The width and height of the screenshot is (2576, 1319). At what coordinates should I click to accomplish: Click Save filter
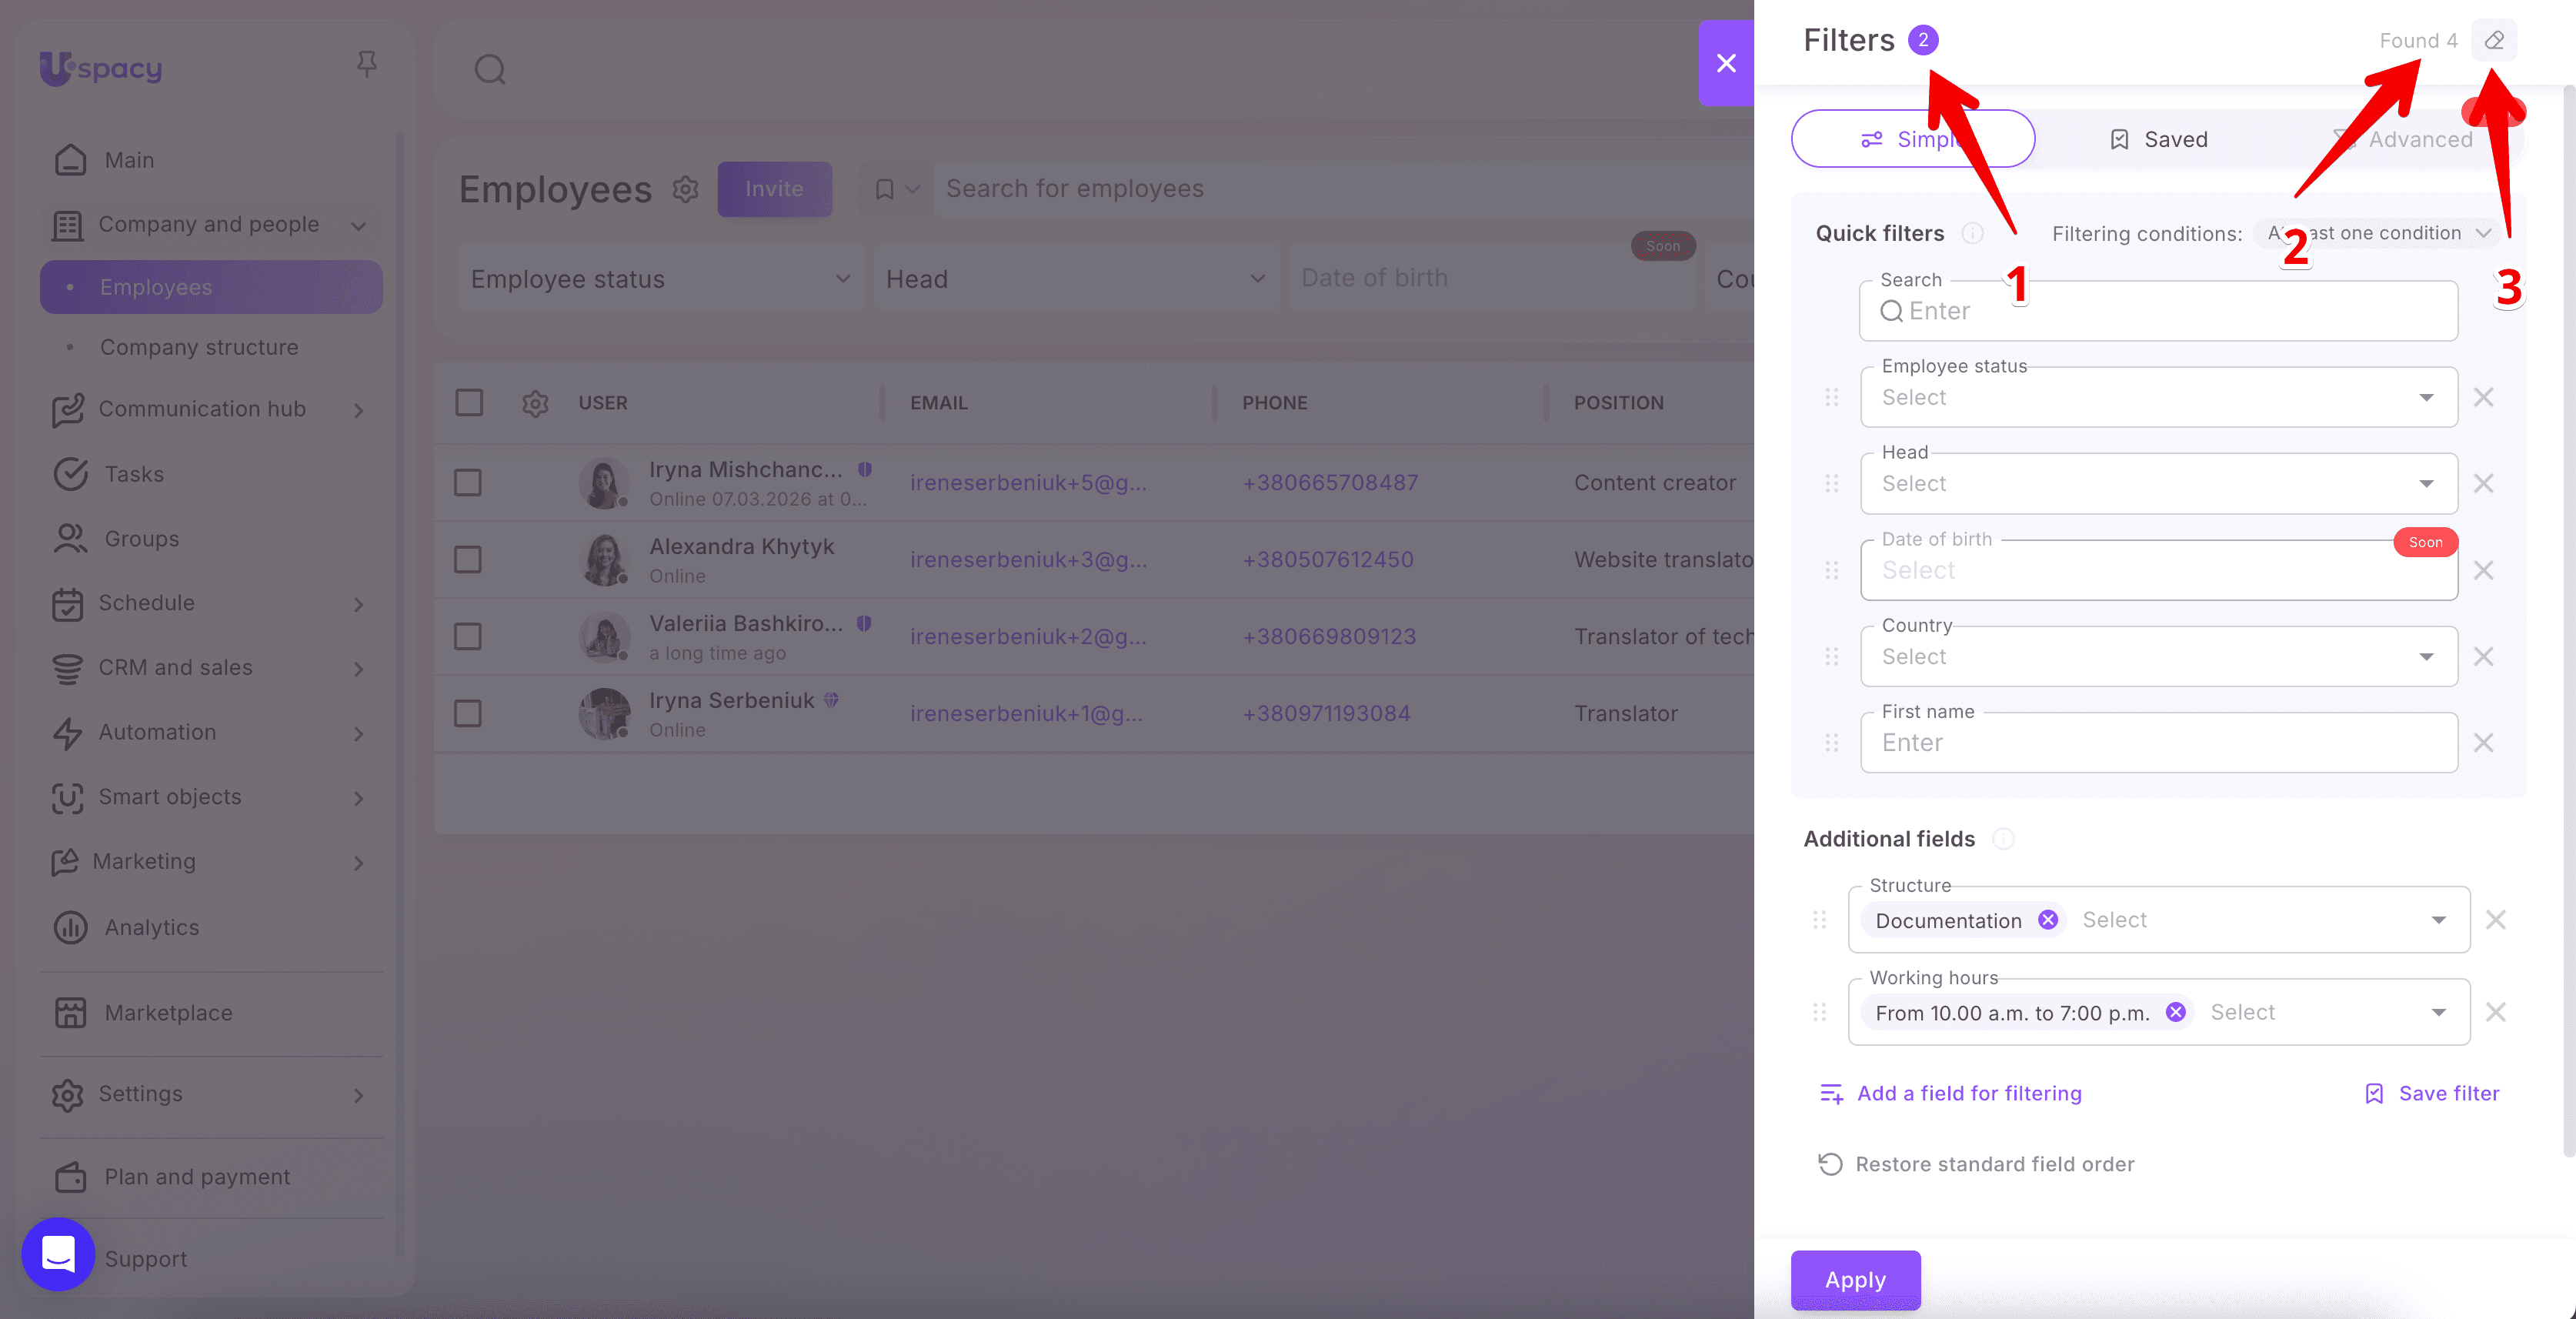[x=2432, y=1094]
